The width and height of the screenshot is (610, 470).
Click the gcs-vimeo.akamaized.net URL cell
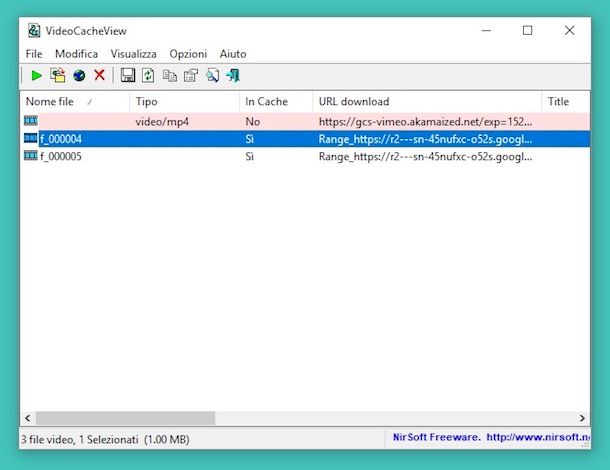(x=425, y=122)
